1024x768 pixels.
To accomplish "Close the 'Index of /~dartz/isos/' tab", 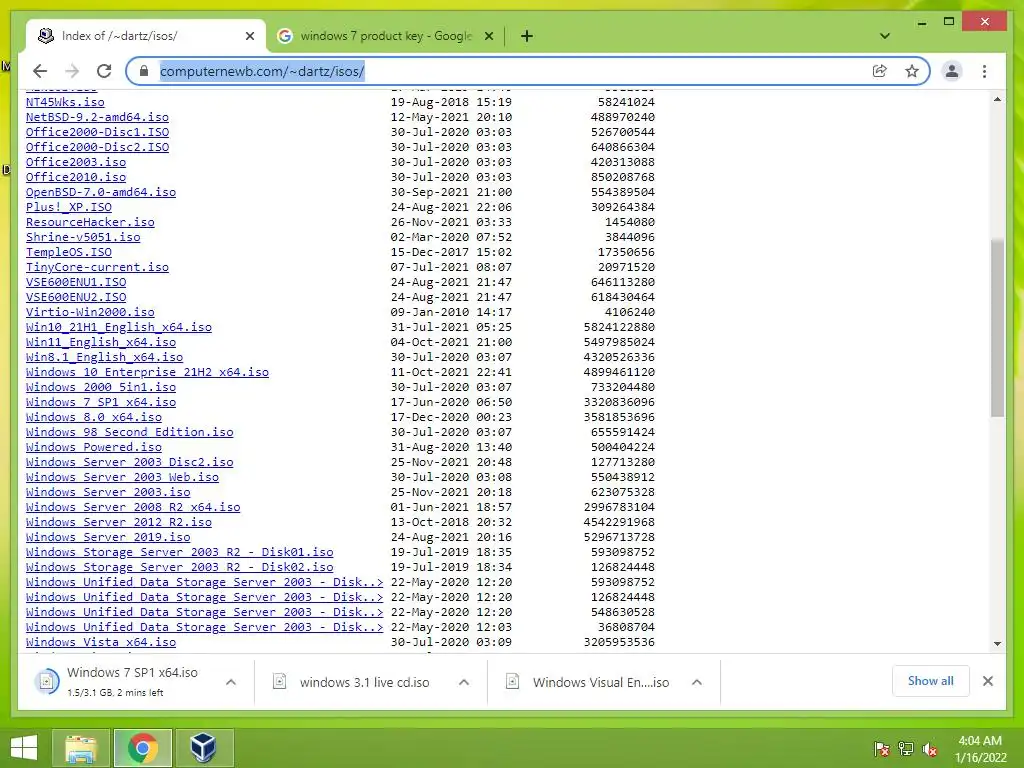I will 249,36.
